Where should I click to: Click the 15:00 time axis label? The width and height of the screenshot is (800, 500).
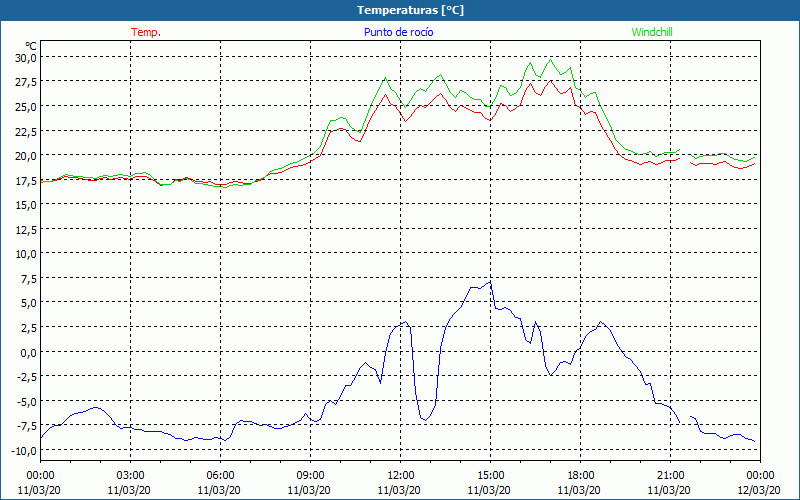pyautogui.click(x=490, y=476)
